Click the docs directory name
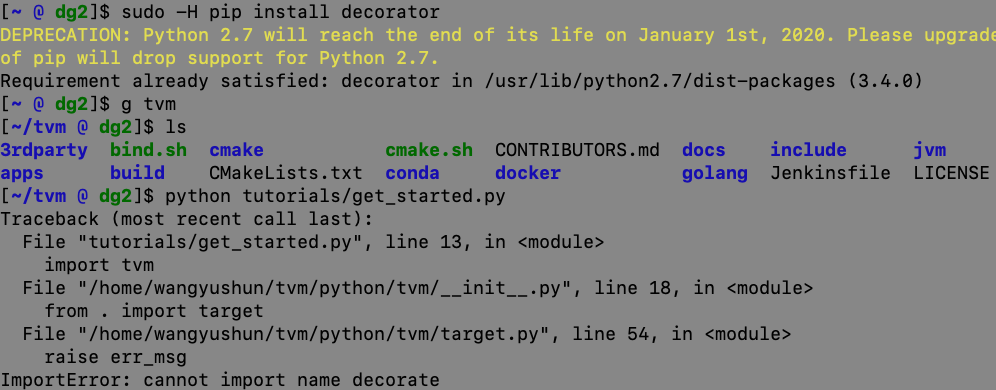 (703, 151)
